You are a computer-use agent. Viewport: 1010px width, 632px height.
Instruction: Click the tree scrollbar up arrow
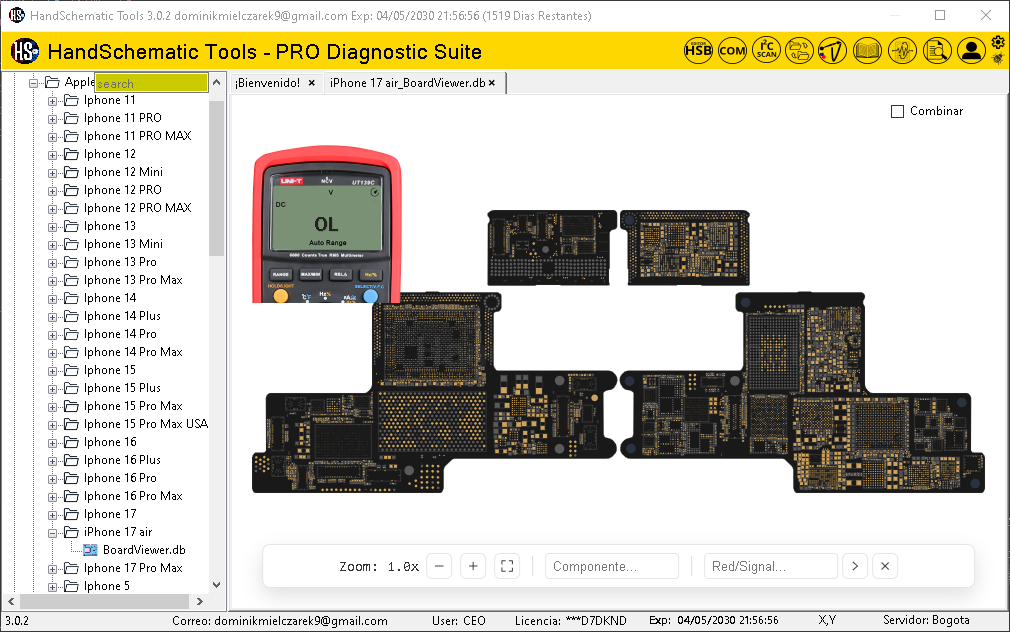click(216, 82)
